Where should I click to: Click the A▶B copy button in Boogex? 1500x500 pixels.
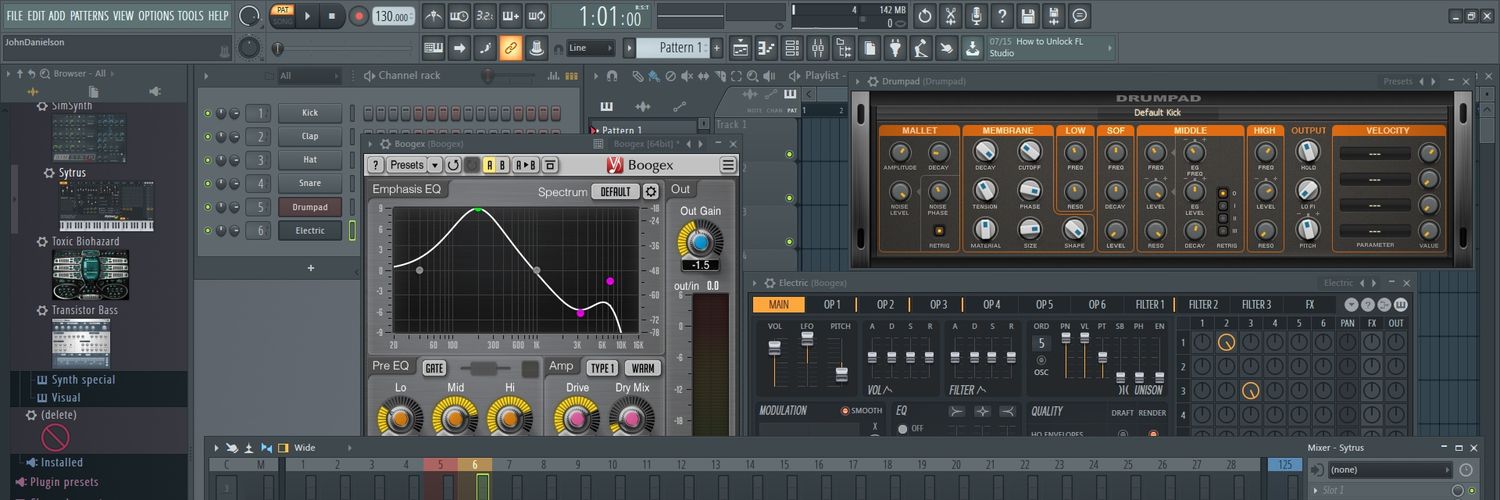click(x=527, y=165)
